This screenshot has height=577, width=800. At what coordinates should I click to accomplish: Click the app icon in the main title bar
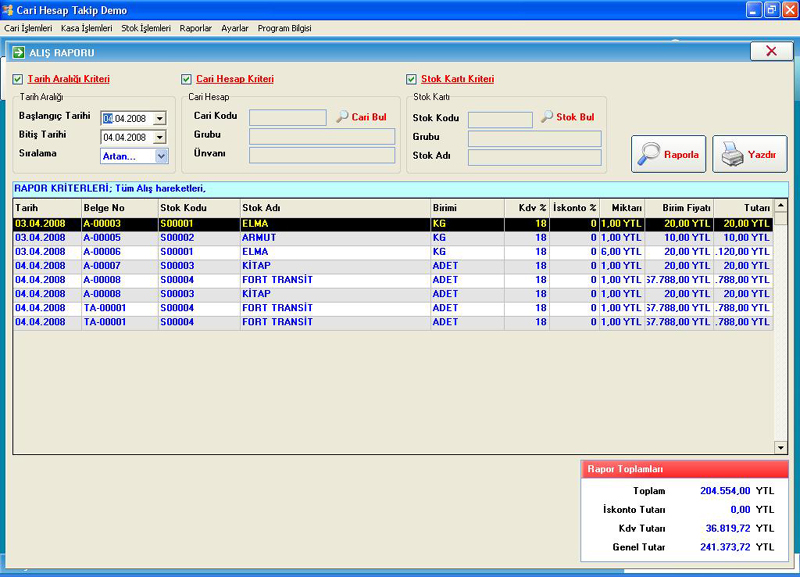(8, 9)
